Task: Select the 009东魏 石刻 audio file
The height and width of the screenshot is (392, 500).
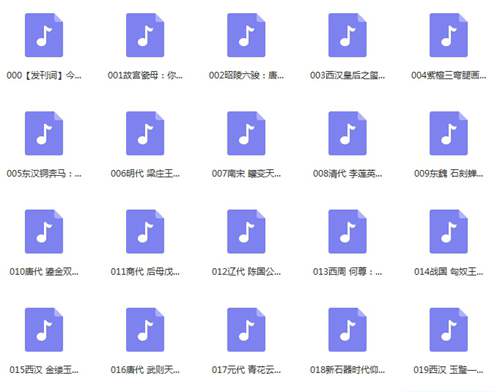Action: pyautogui.click(x=449, y=133)
